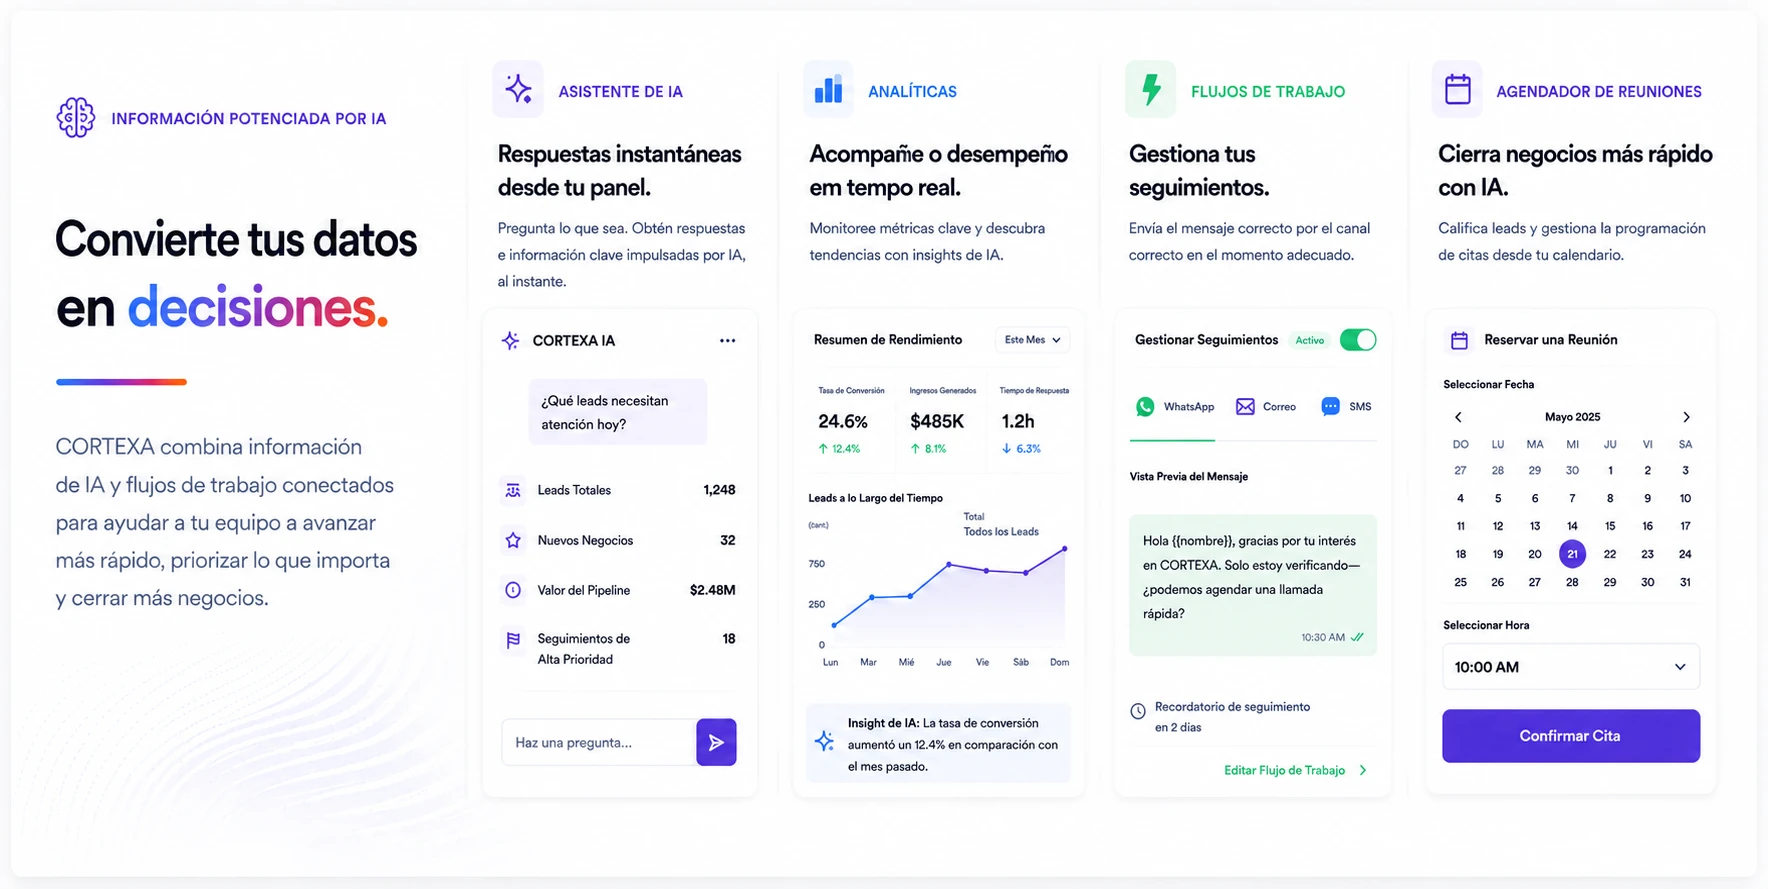Select the WhatsApp channel tab
1768x889 pixels.
tap(1175, 407)
